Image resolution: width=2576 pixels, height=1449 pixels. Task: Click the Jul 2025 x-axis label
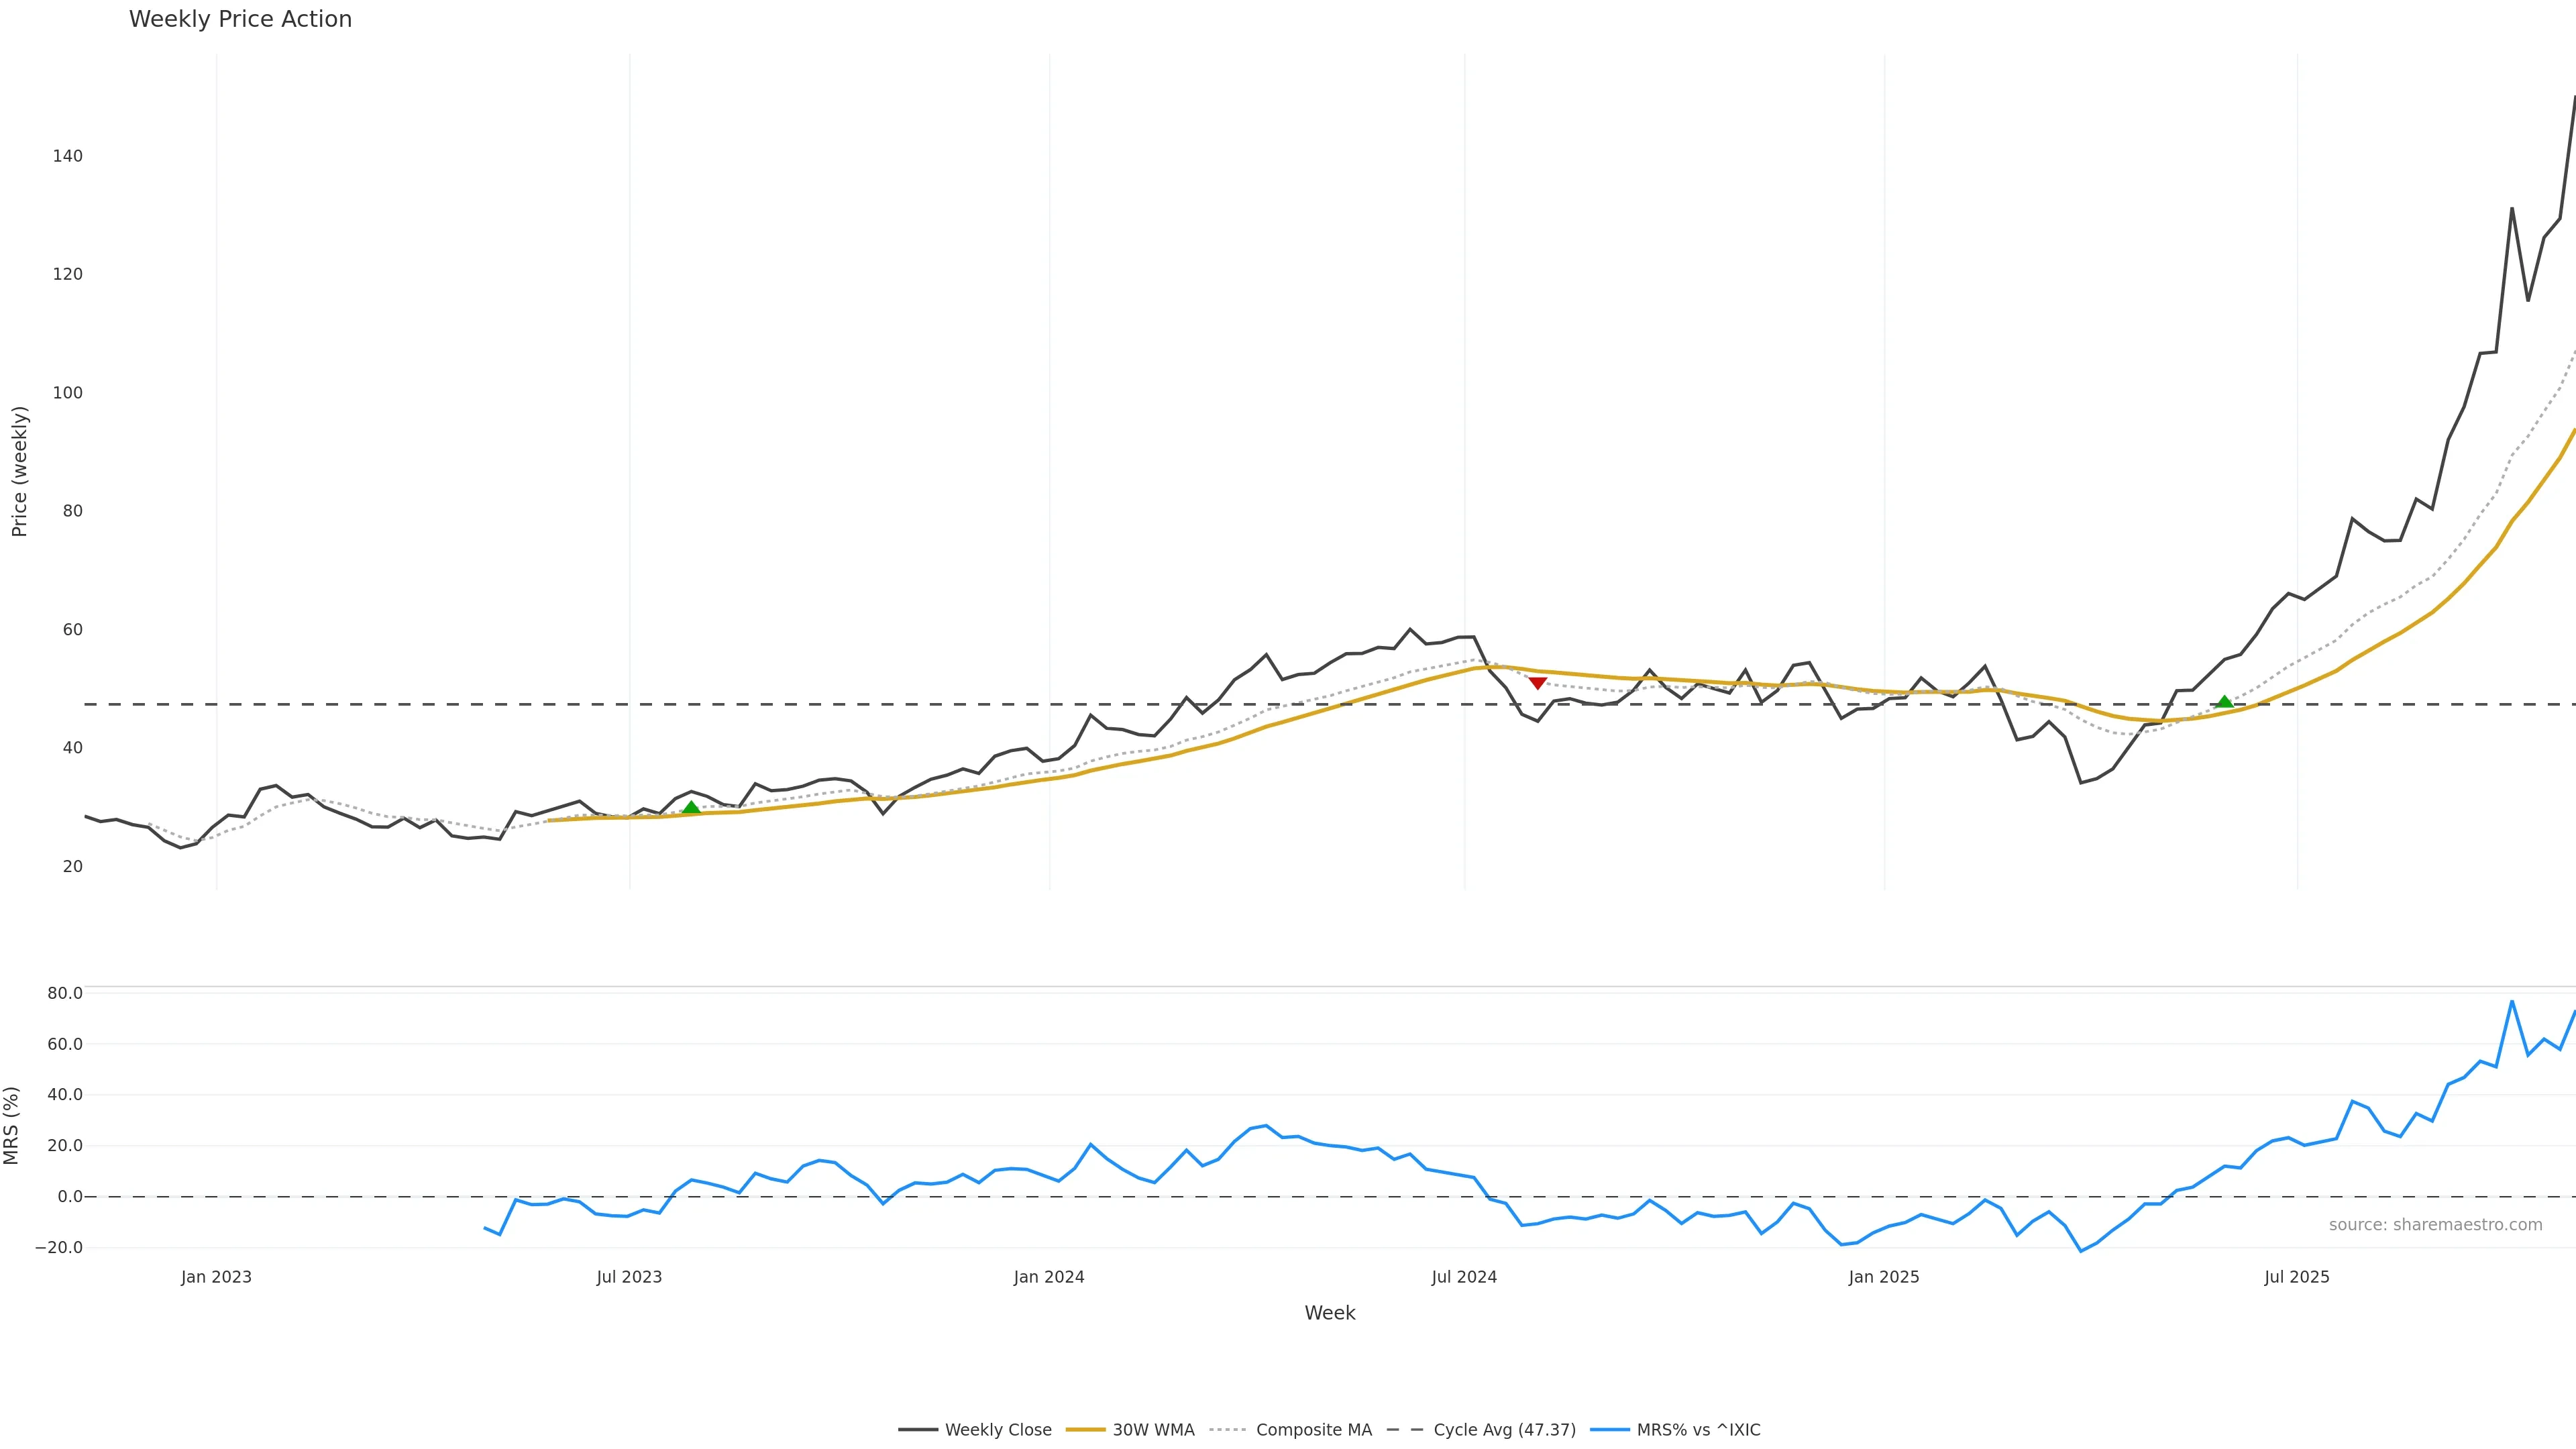[x=2296, y=1277]
